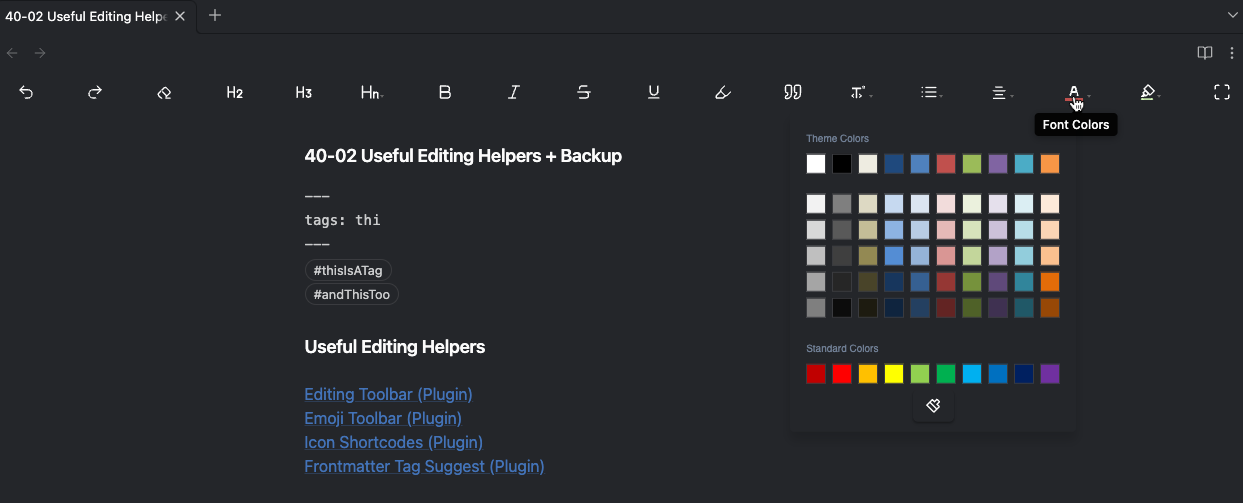
Task: Open fullscreen mode icon
Action: [1221, 92]
